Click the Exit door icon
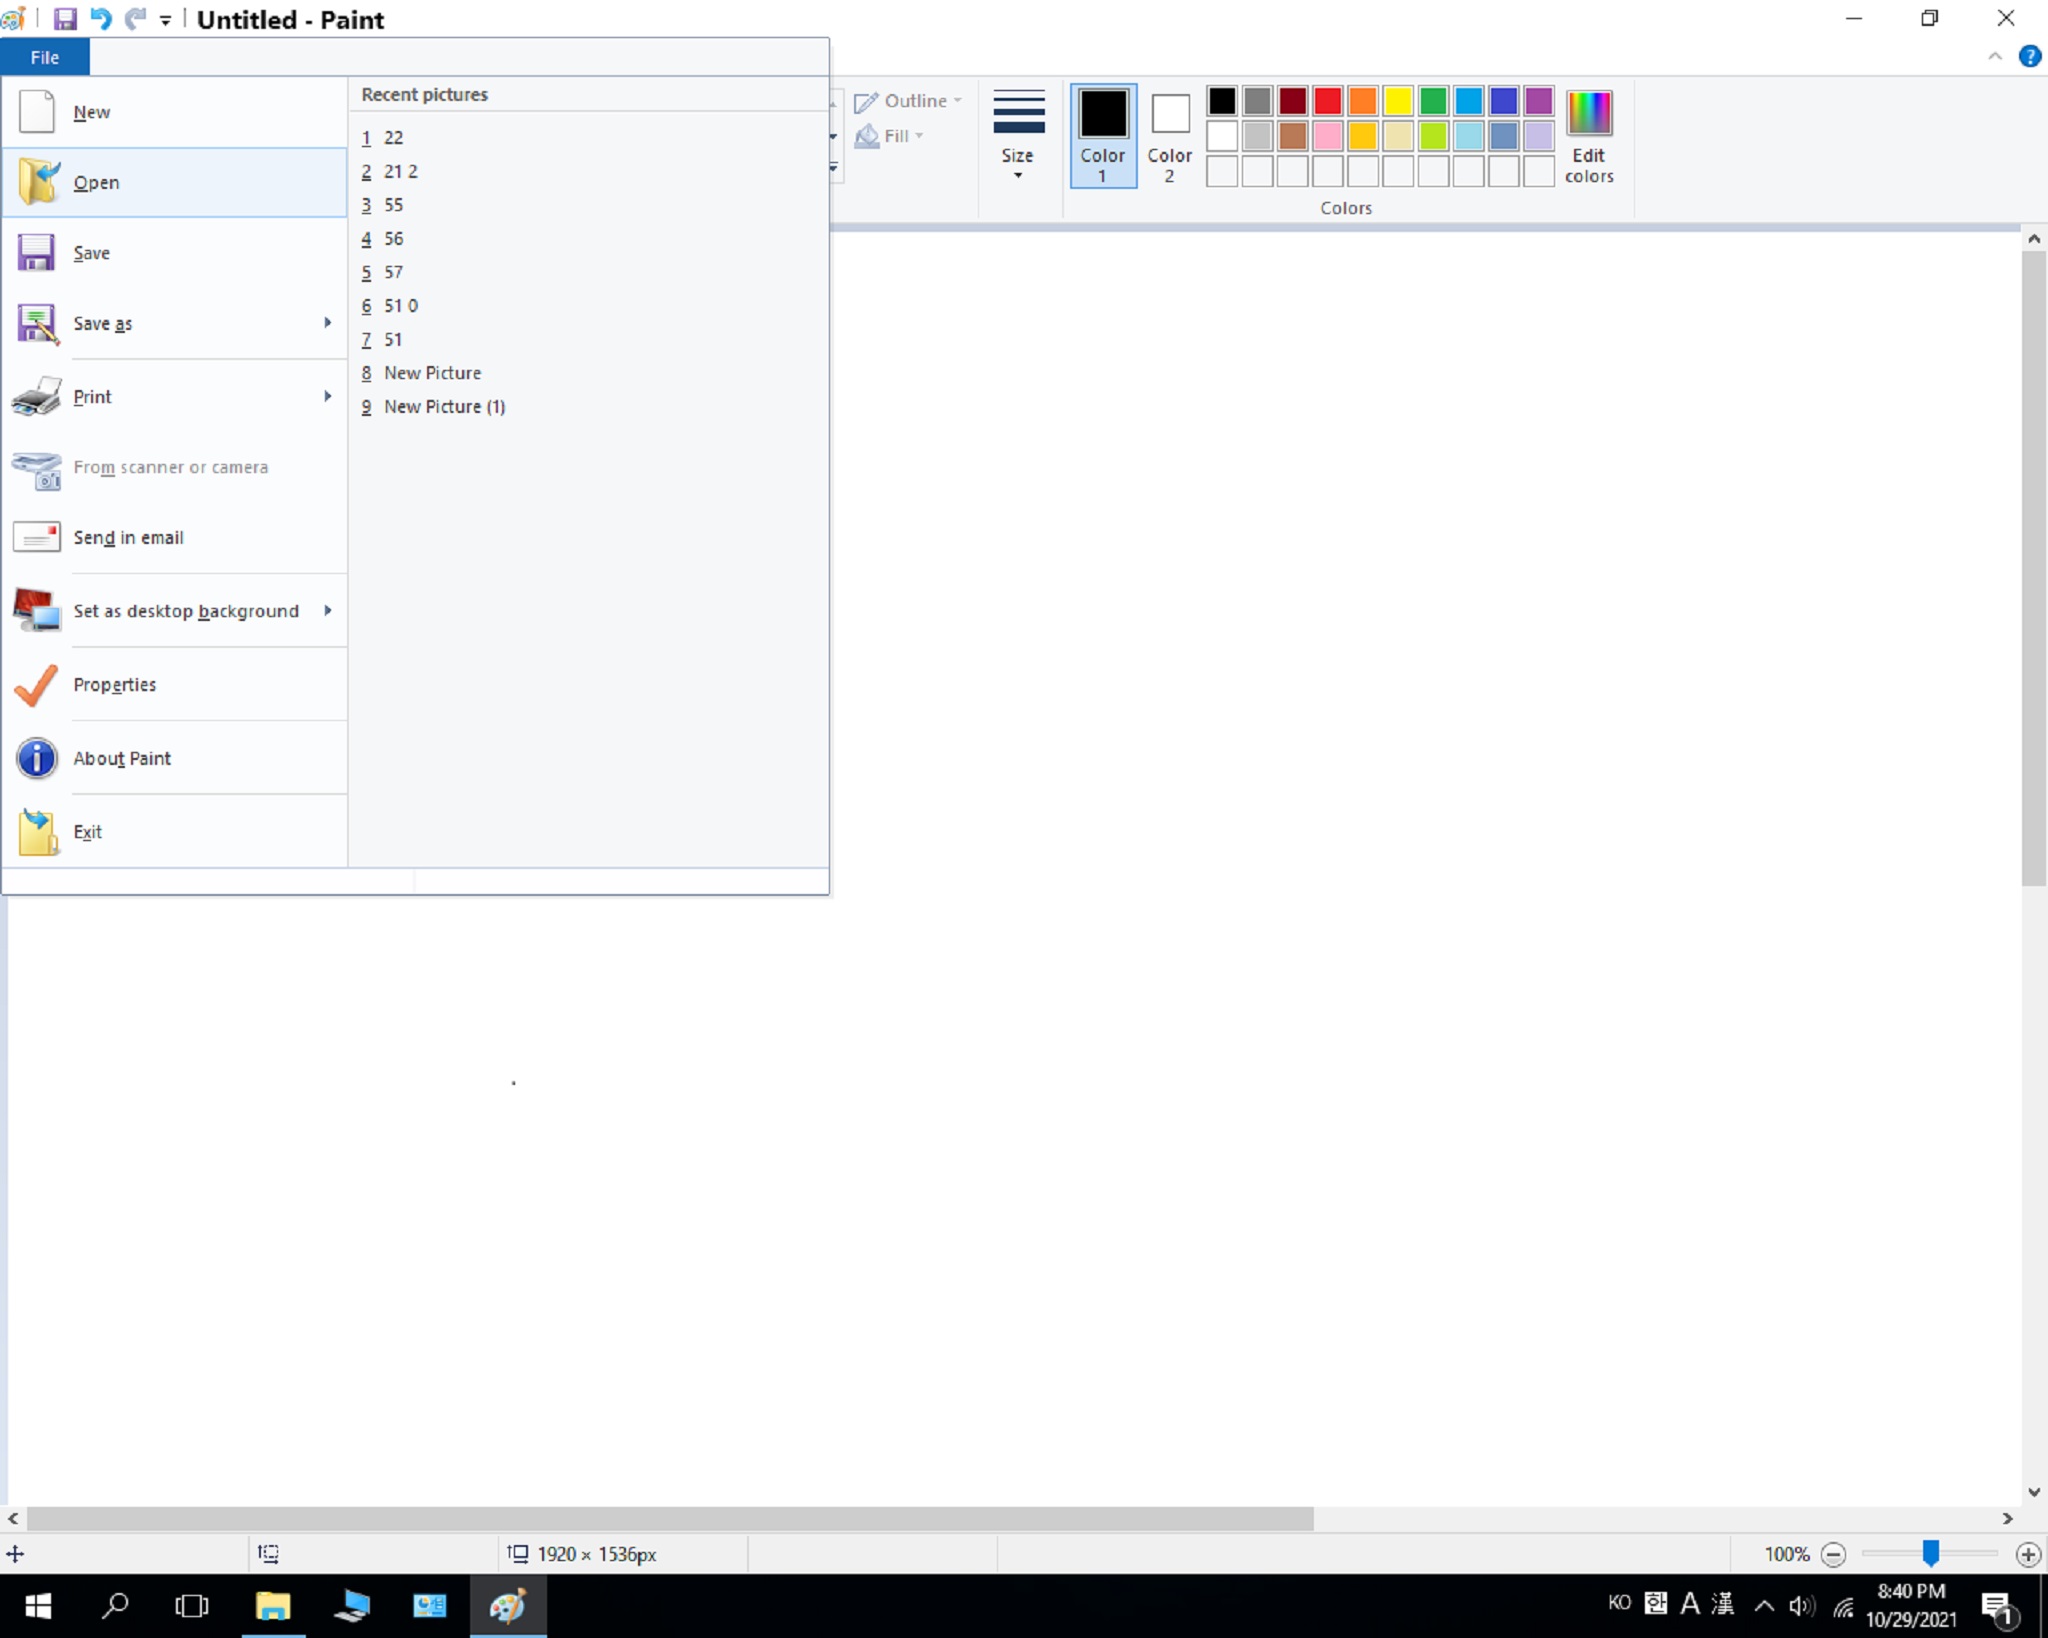 (x=38, y=832)
